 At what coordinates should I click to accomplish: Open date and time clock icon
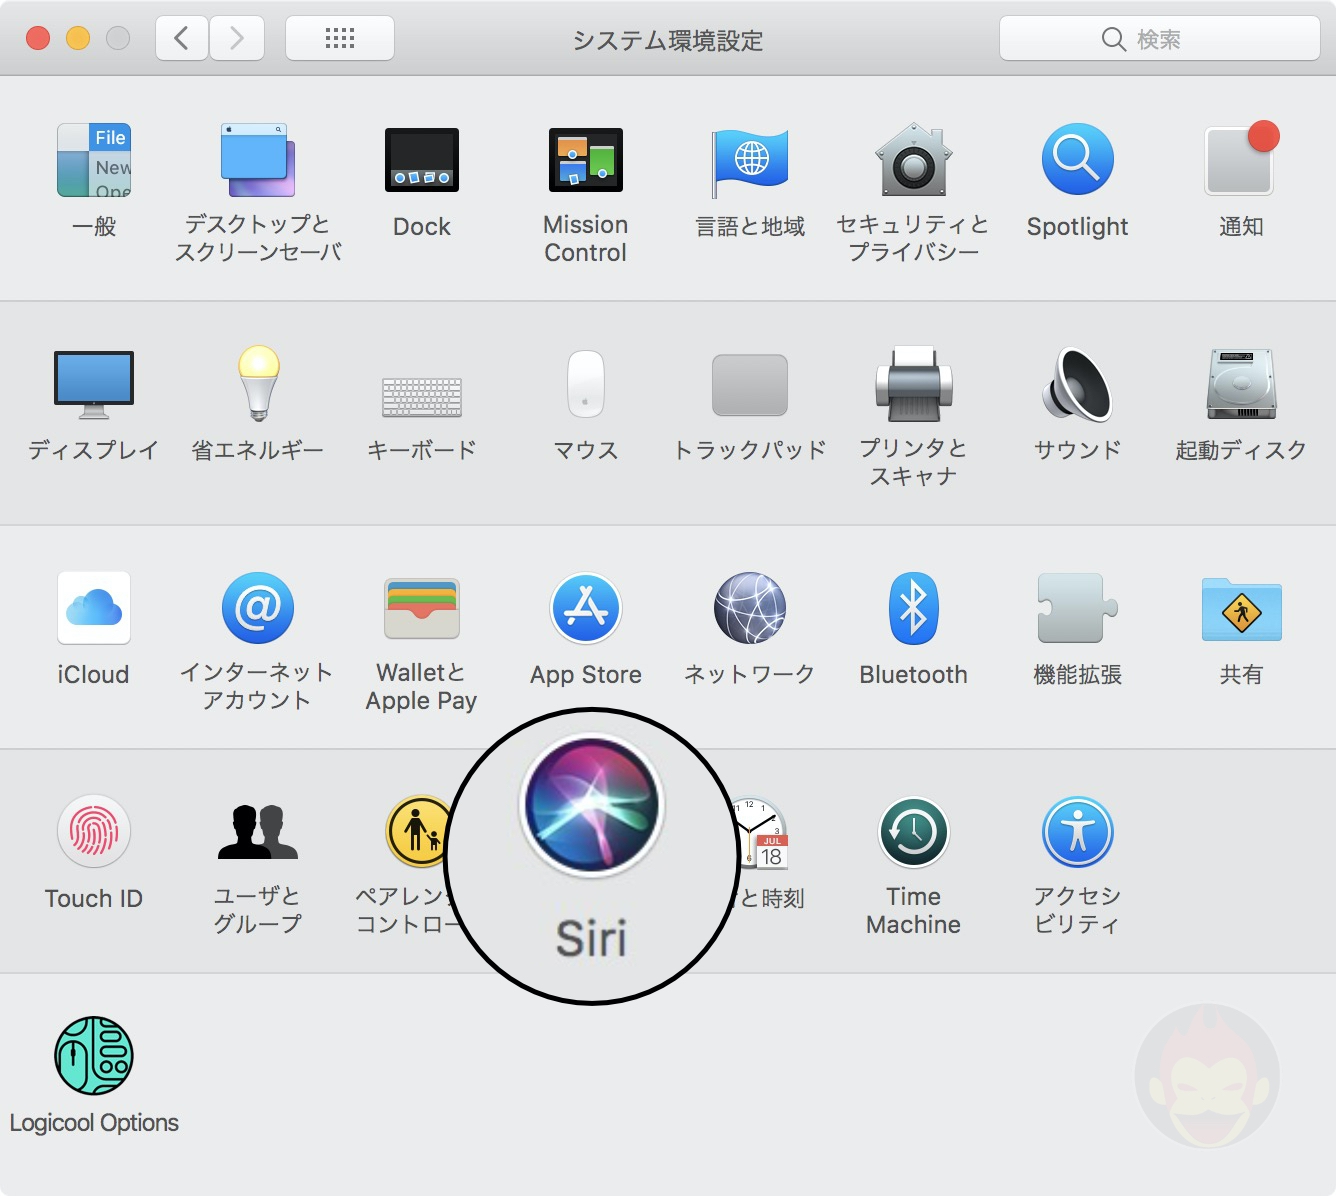click(764, 834)
